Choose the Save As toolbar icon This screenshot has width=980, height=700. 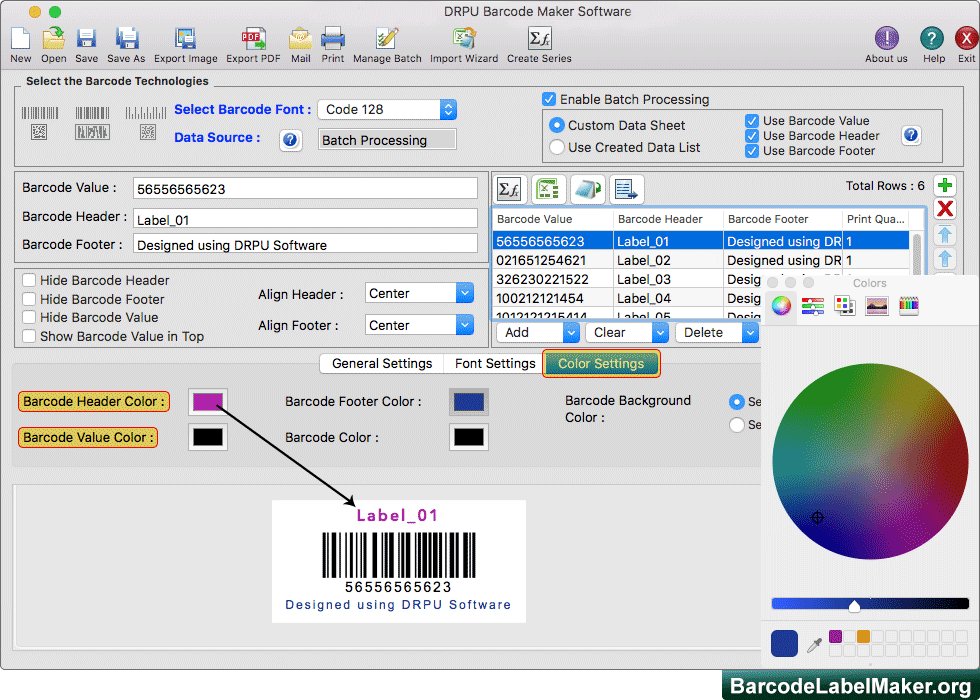(x=126, y=39)
